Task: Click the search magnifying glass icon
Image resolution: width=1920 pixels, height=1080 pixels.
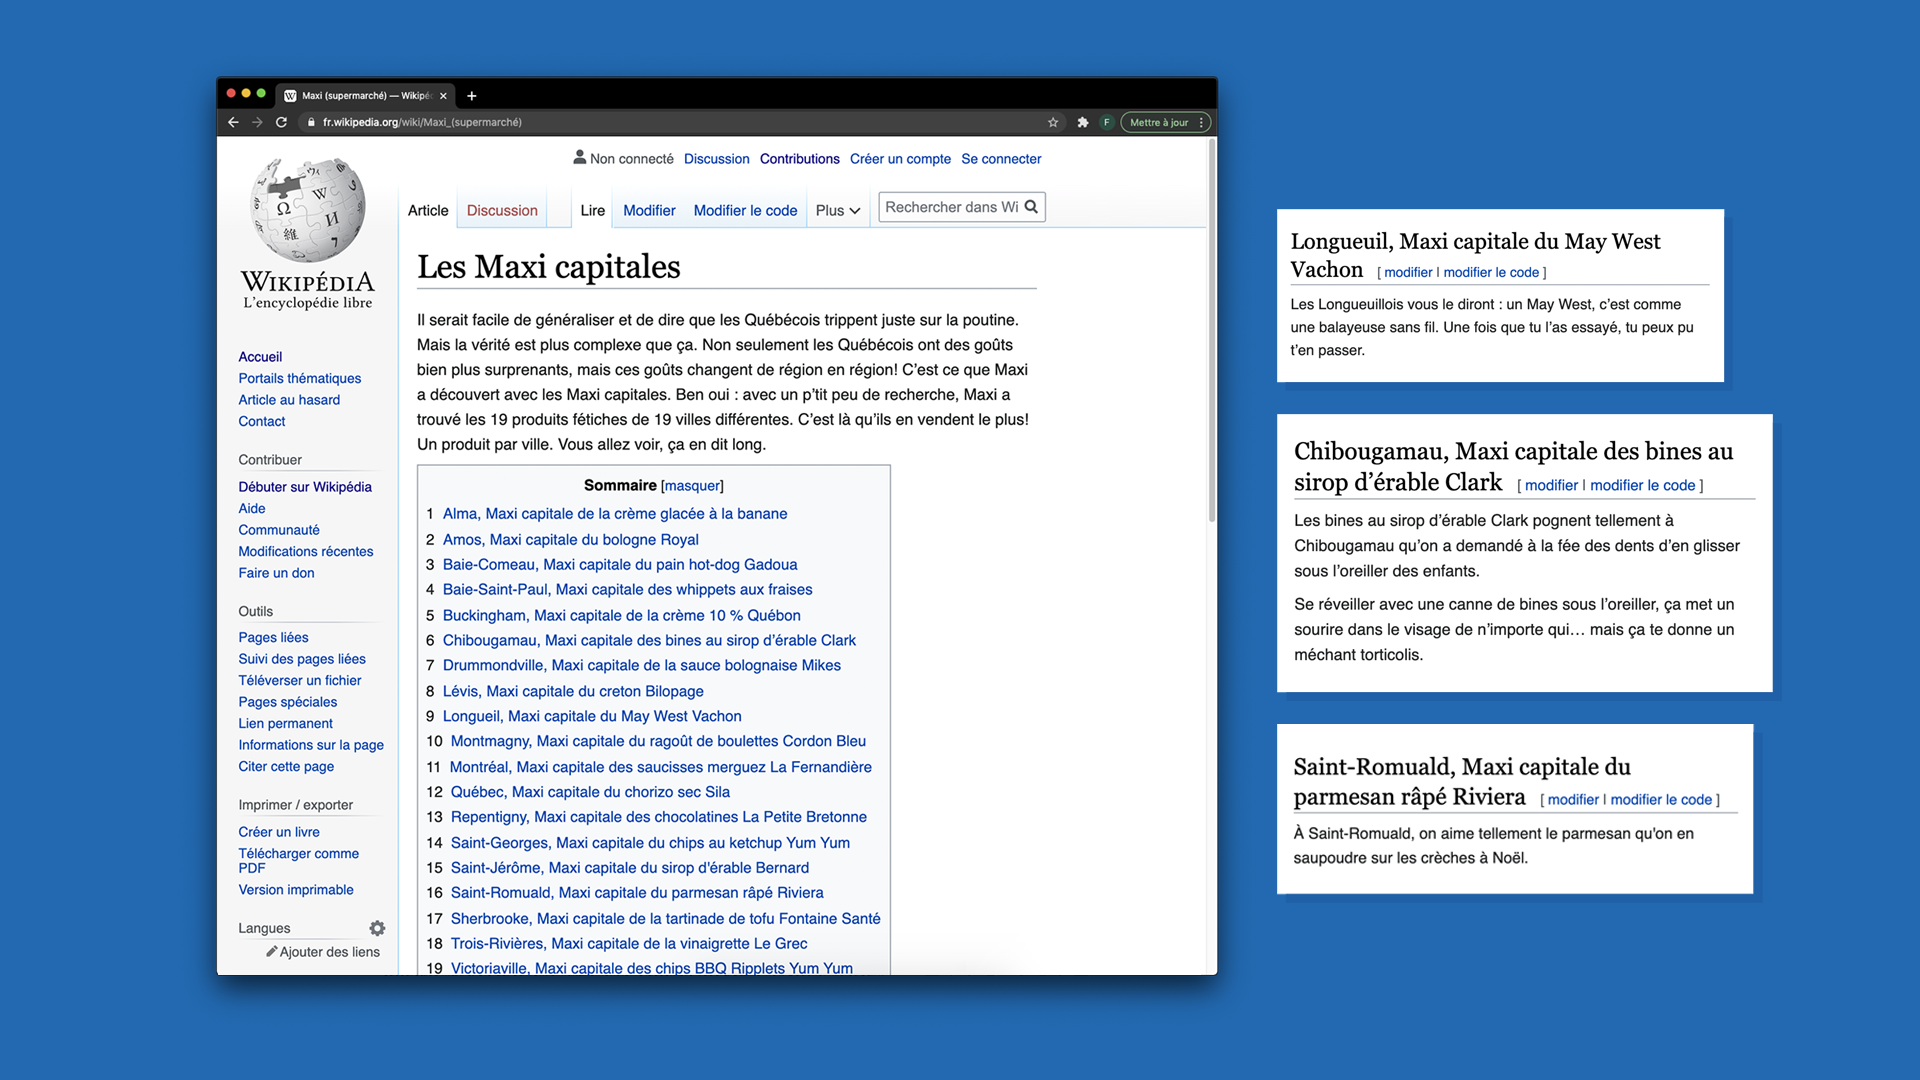Action: coord(1031,207)
